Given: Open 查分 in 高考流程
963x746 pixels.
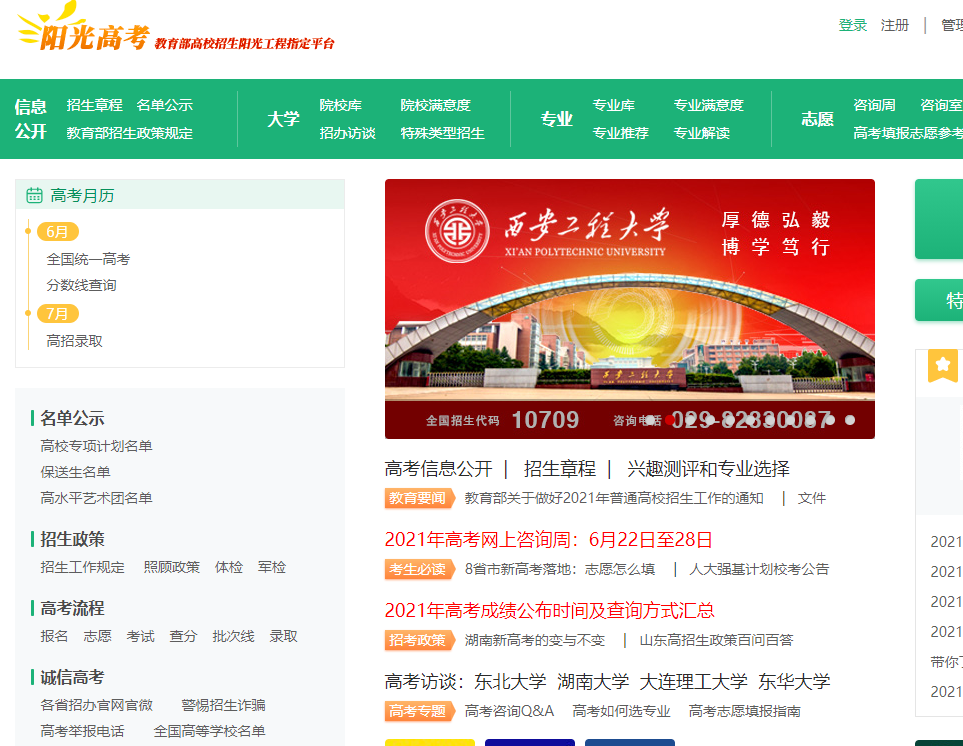Looking at the screenshot, I should 183,636.
